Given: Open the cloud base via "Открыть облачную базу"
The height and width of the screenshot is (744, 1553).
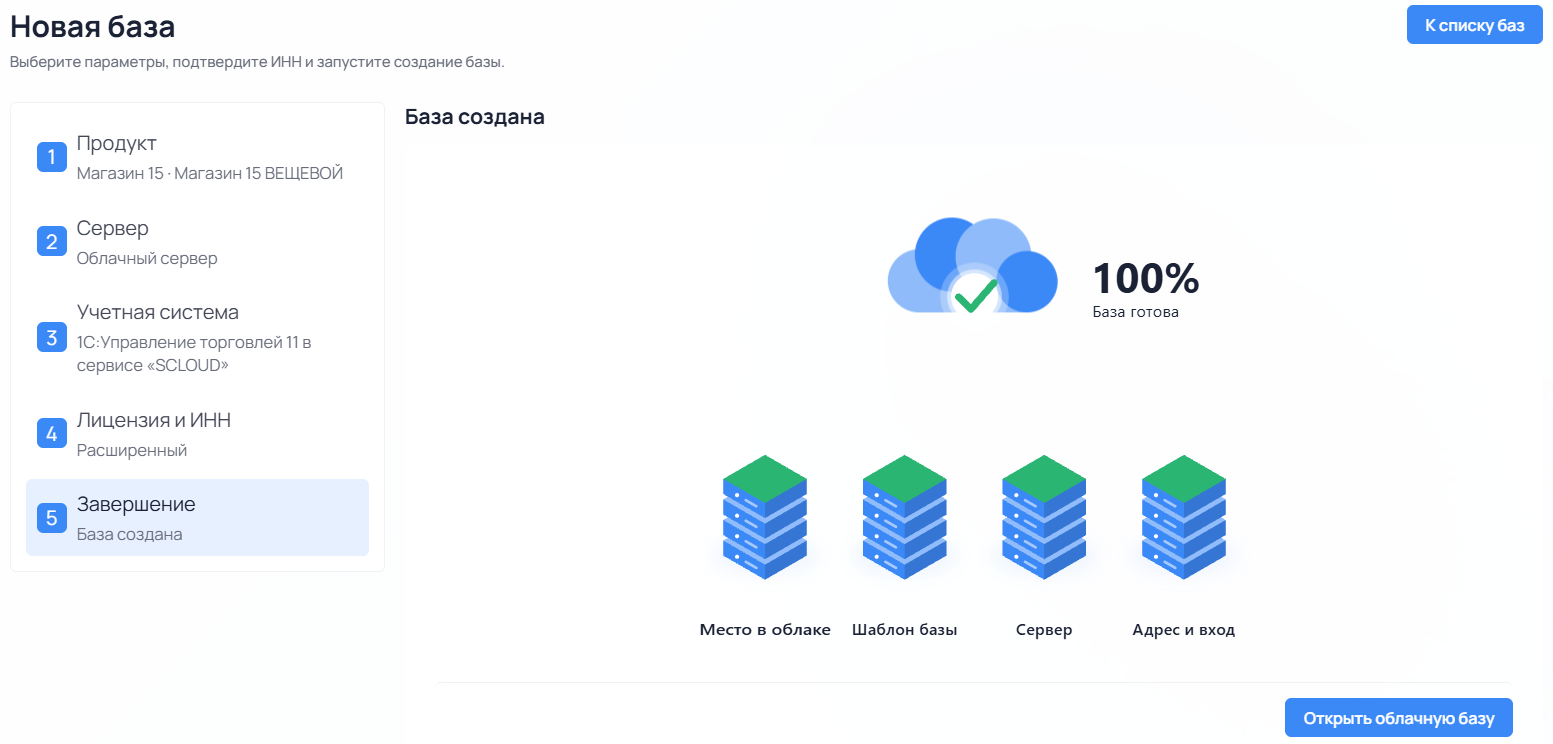Looking at the screenshot, I should click(x=1399, y=718).
